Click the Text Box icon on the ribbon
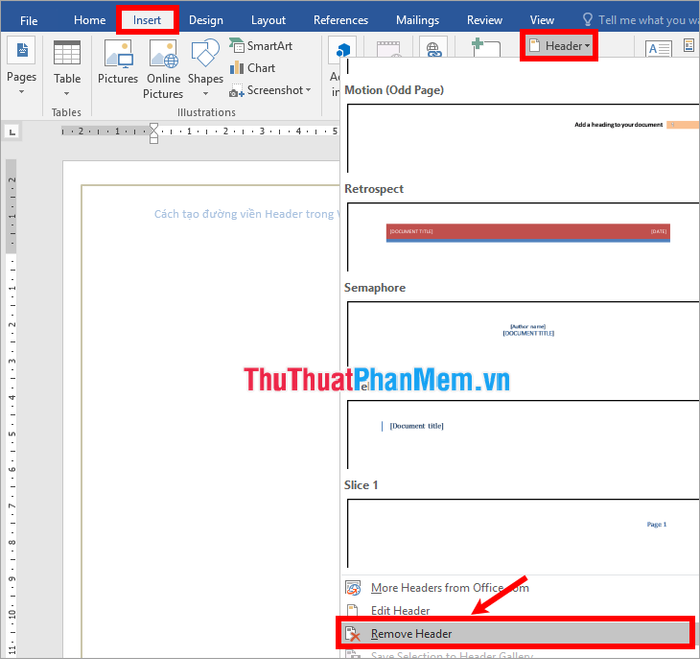The width and height of the screenshot is (700, 659). pyautogui.click(x=658, y=50)
